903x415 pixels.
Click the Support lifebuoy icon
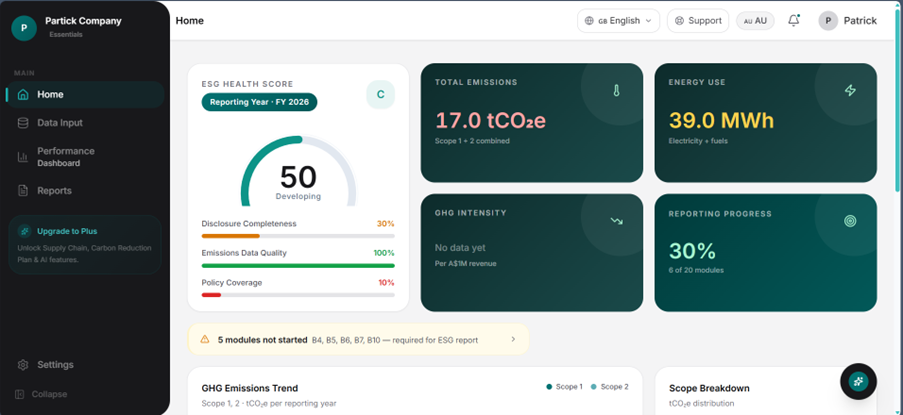[x=679, y=21]
